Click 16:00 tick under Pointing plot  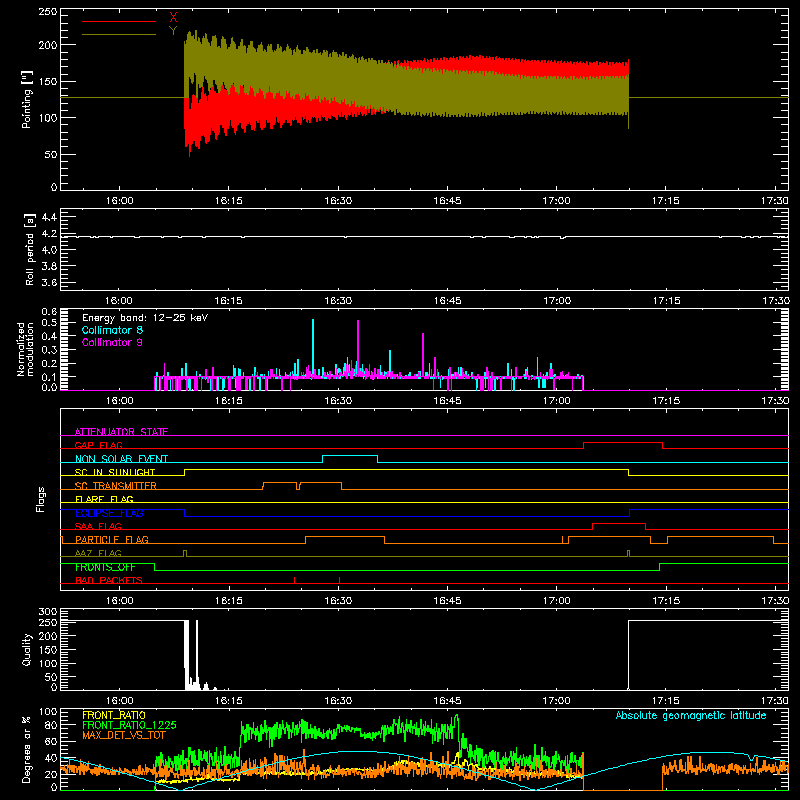click(x=119, y=201)
